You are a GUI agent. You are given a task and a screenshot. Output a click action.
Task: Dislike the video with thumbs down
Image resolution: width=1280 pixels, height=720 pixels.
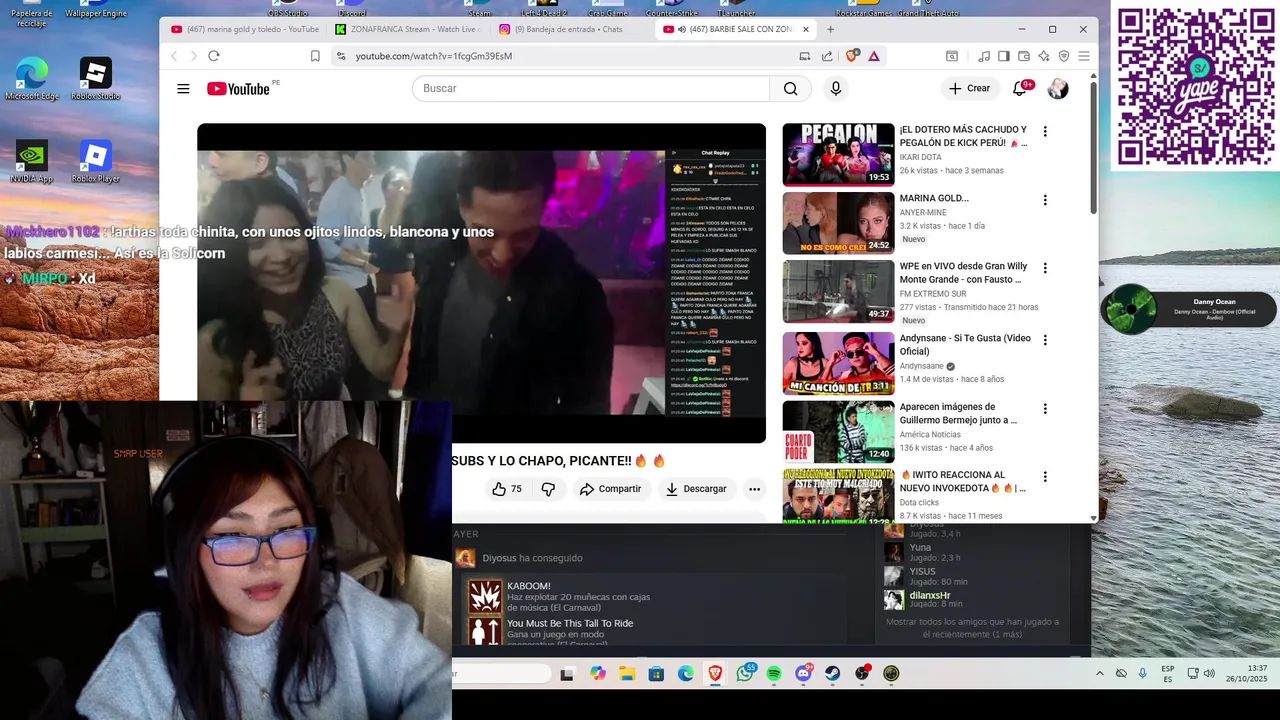click(x=548, y=489)
